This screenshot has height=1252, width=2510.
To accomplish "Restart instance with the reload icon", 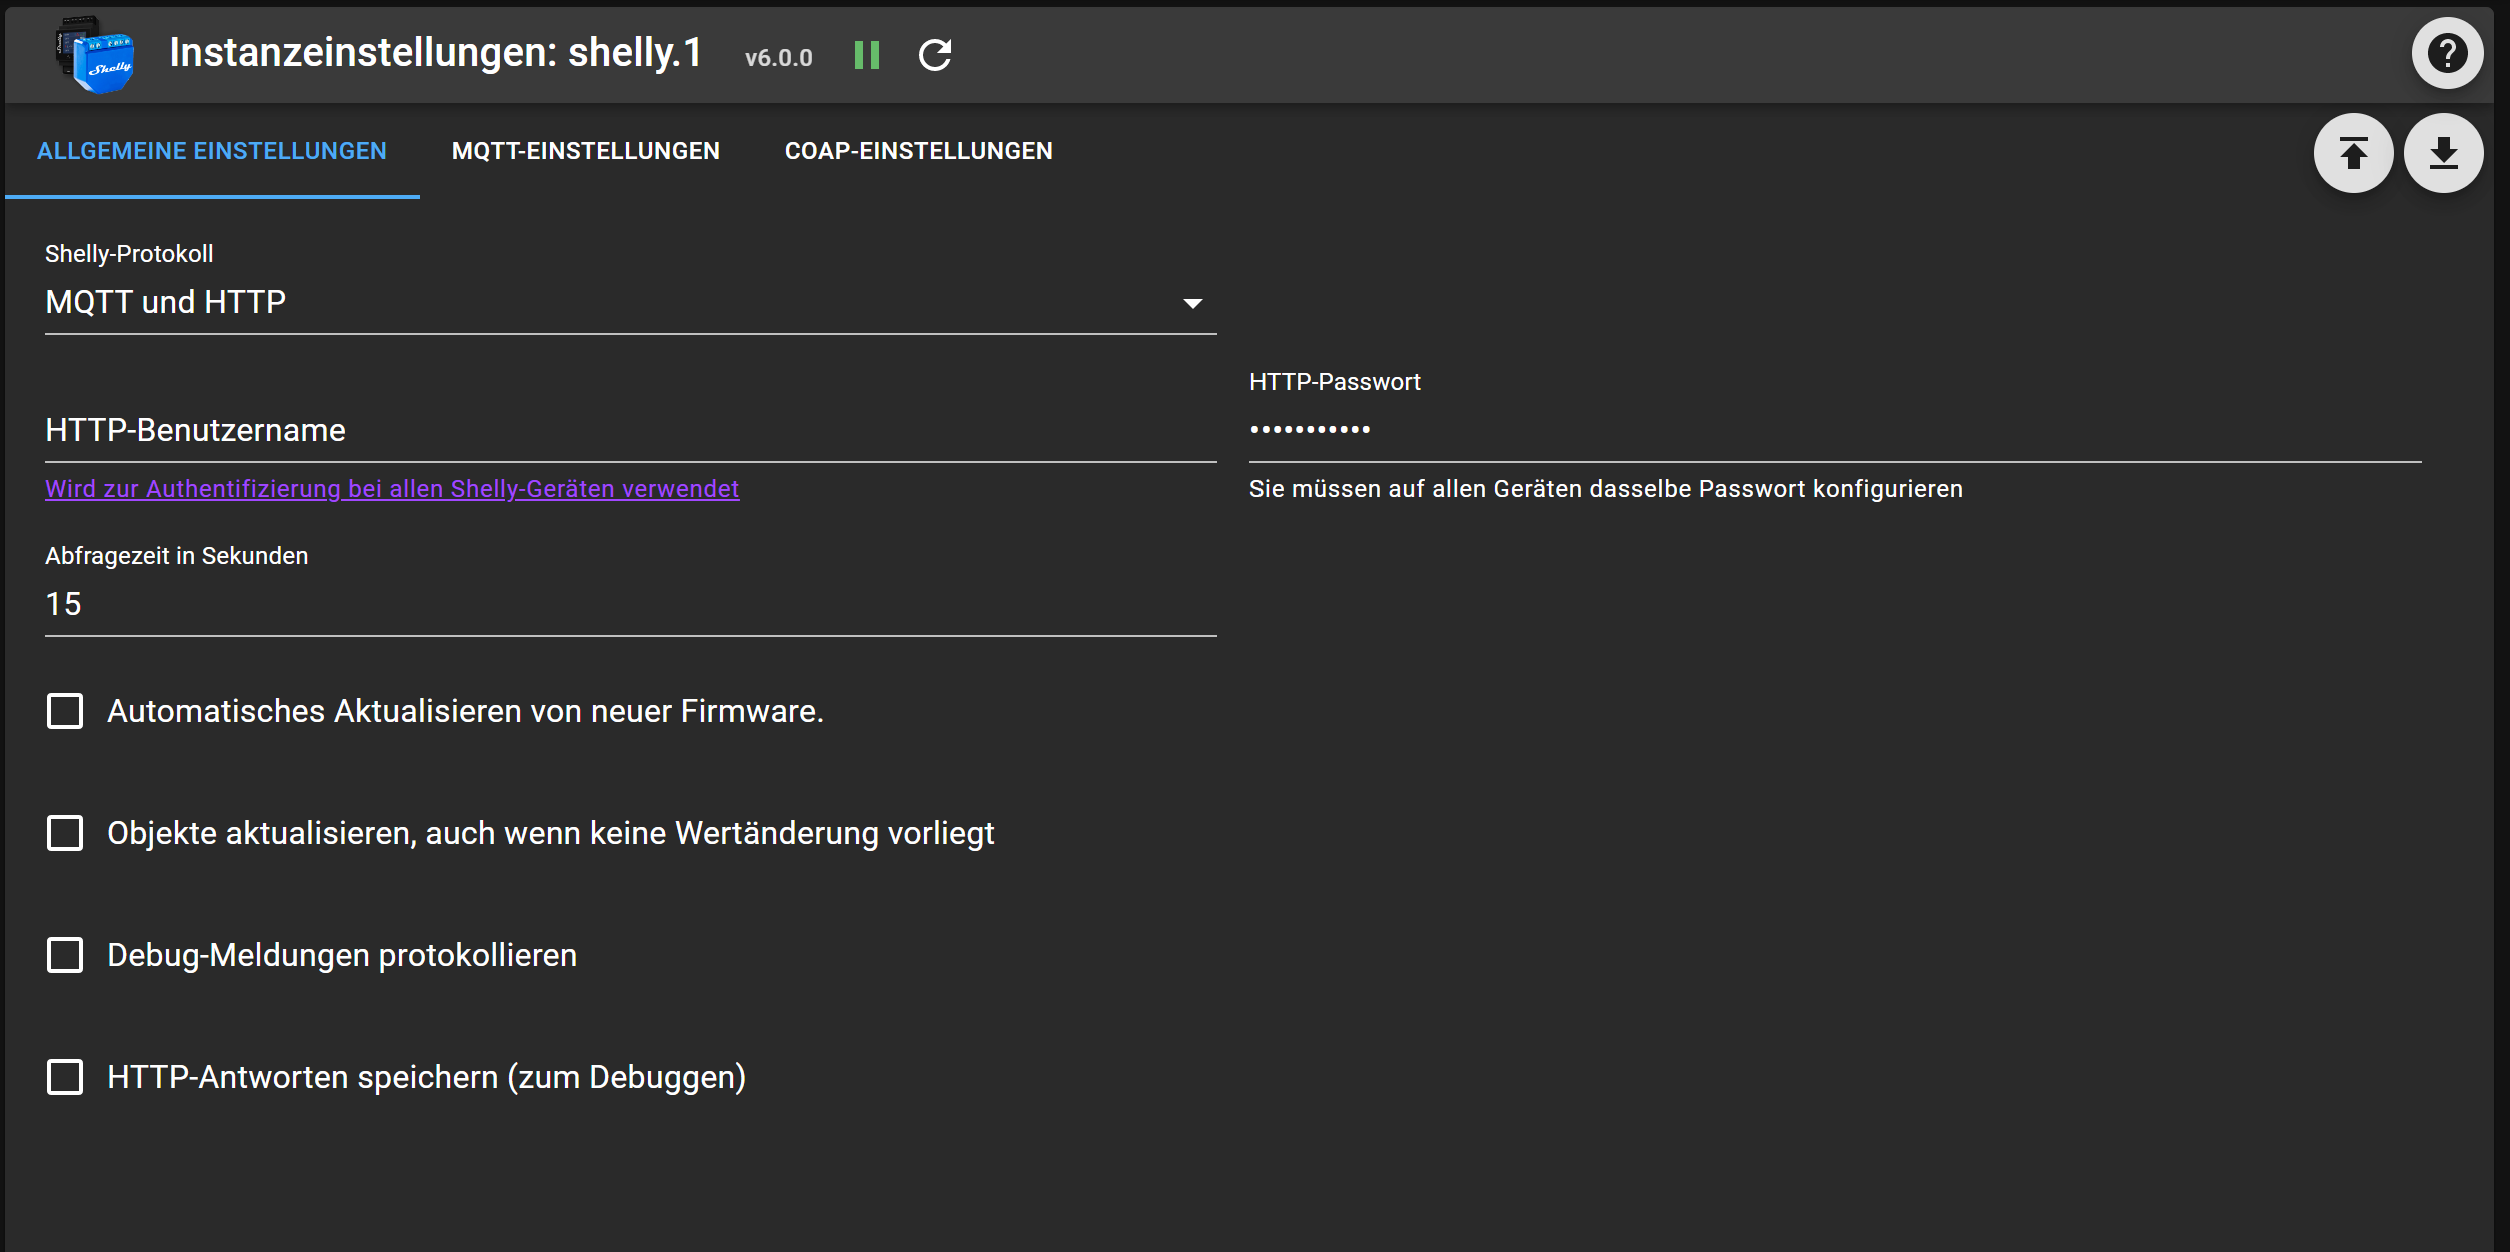I will point(935,55).
